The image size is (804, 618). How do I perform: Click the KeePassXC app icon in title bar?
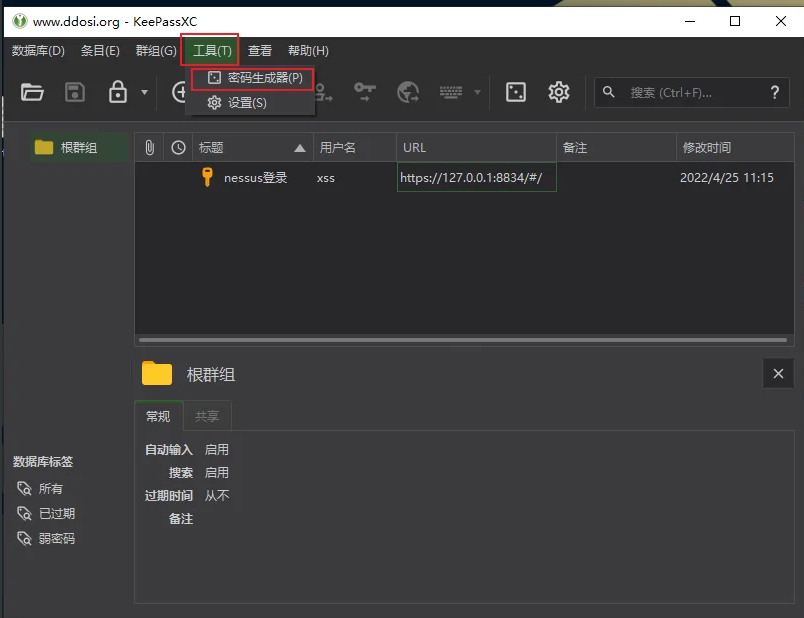[19, 22]
